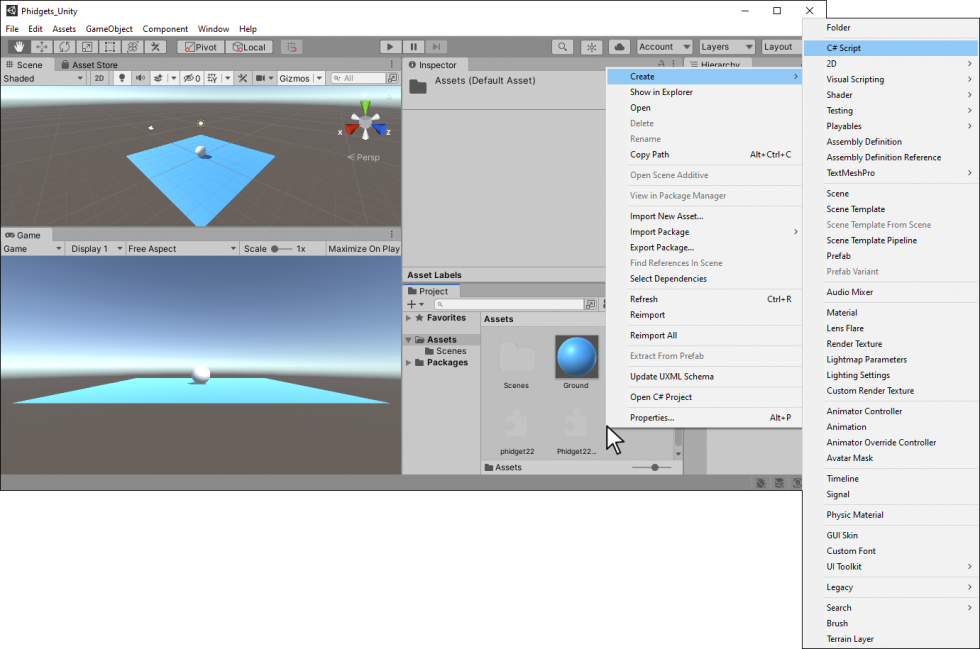
Task: Select the Rect Transform tool
Action: [x=110, y=47]
